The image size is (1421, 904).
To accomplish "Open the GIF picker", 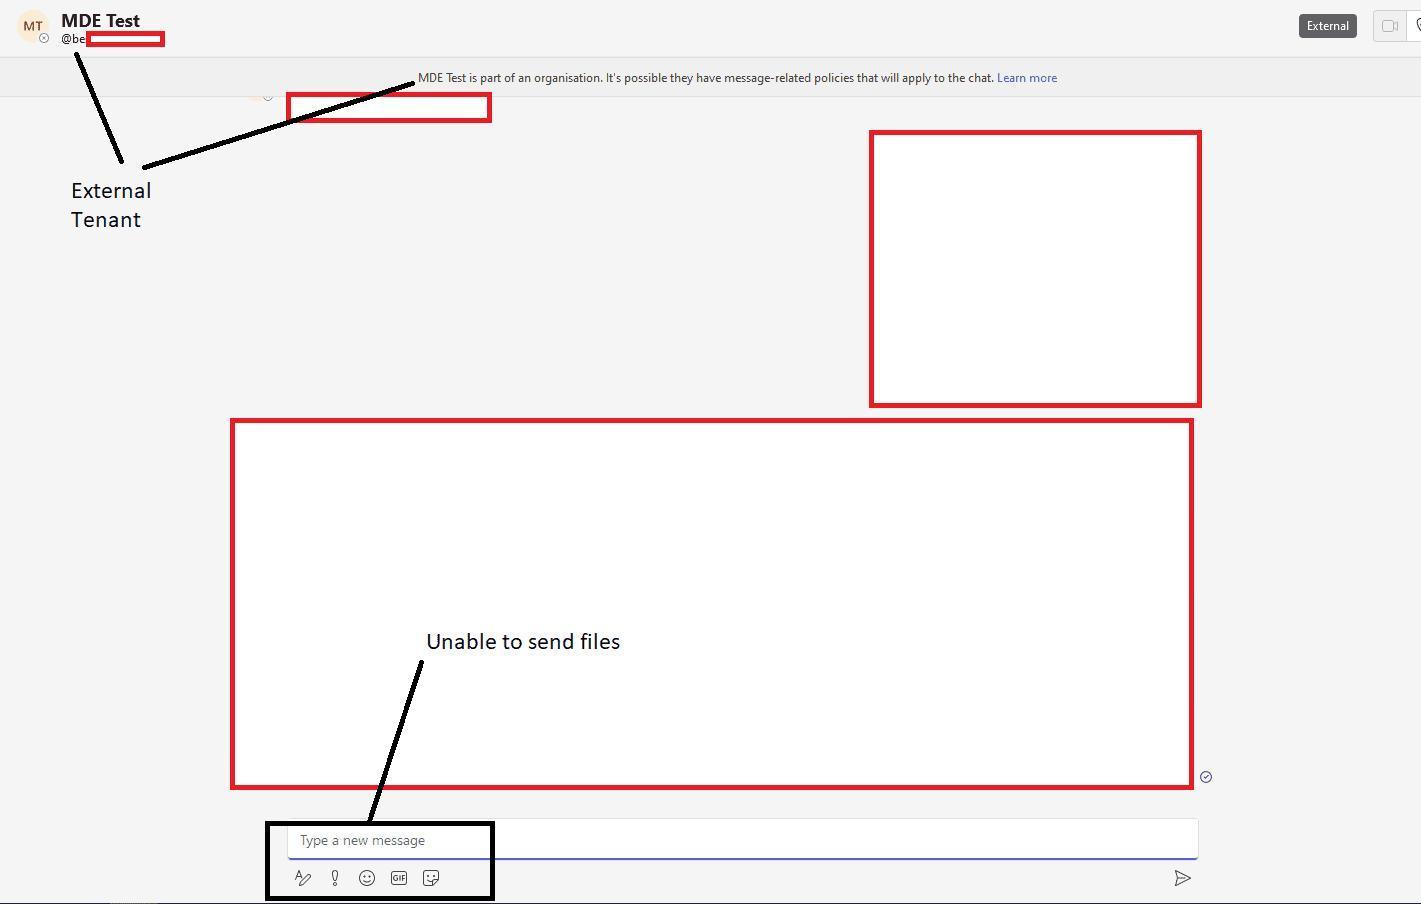I will coord(399,878).
